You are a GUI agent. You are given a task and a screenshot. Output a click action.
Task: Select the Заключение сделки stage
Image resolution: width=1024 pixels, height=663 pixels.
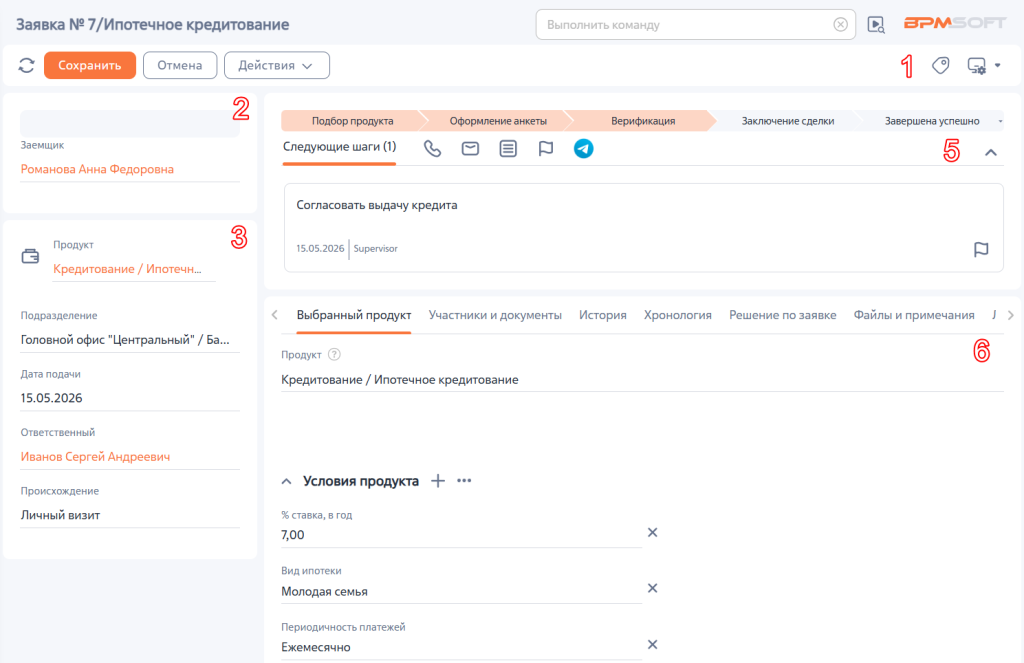[x=788, y=121]
